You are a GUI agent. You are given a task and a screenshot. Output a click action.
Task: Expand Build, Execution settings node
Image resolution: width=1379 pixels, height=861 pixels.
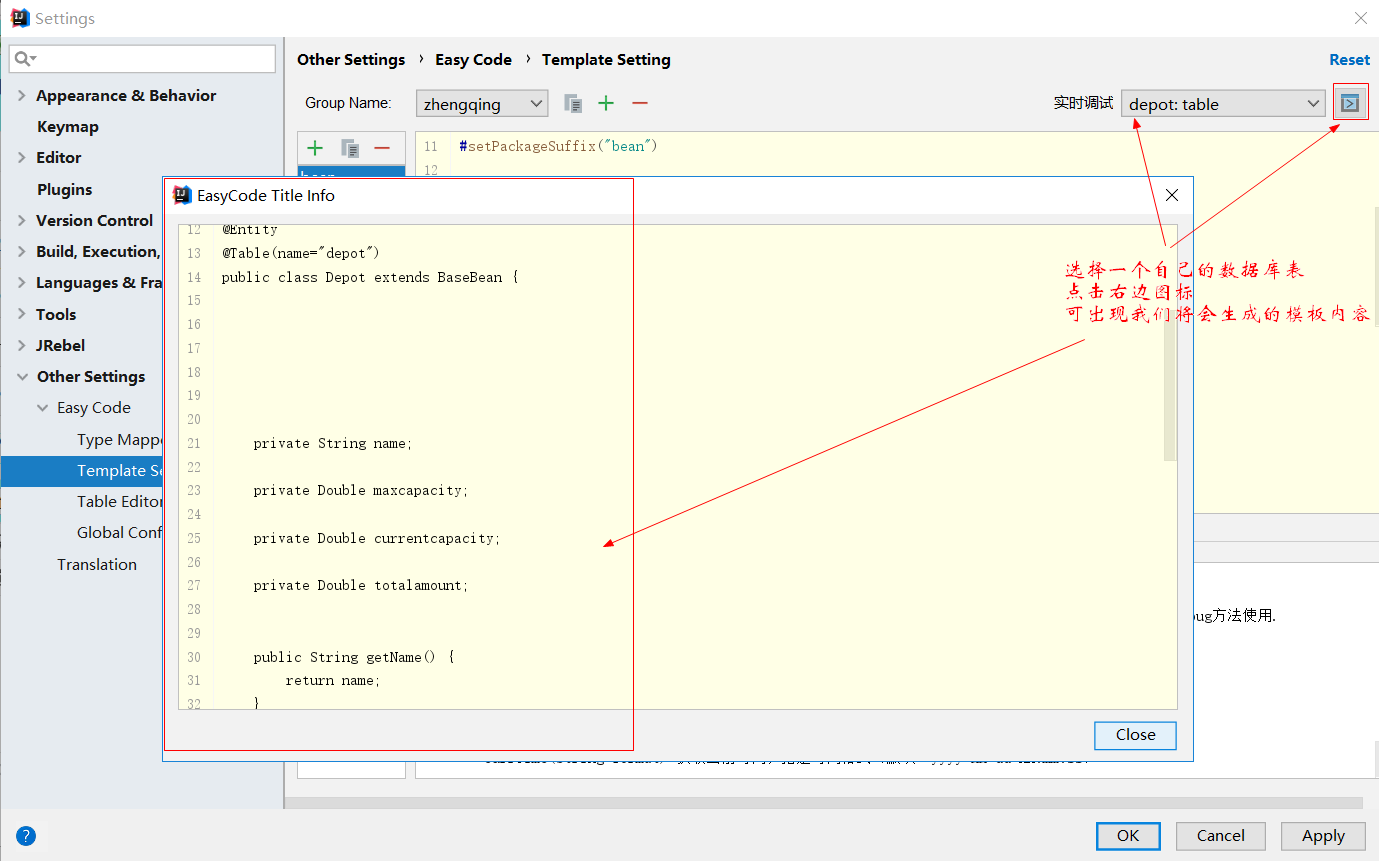point(22,252)
